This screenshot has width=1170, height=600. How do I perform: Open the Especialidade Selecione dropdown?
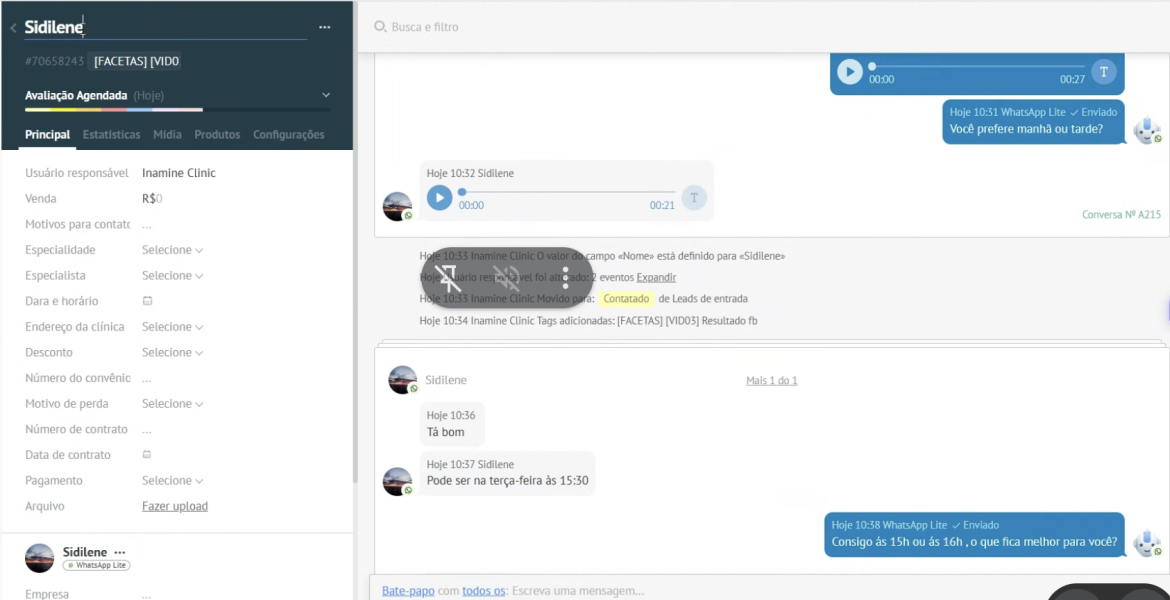[172, 250]
